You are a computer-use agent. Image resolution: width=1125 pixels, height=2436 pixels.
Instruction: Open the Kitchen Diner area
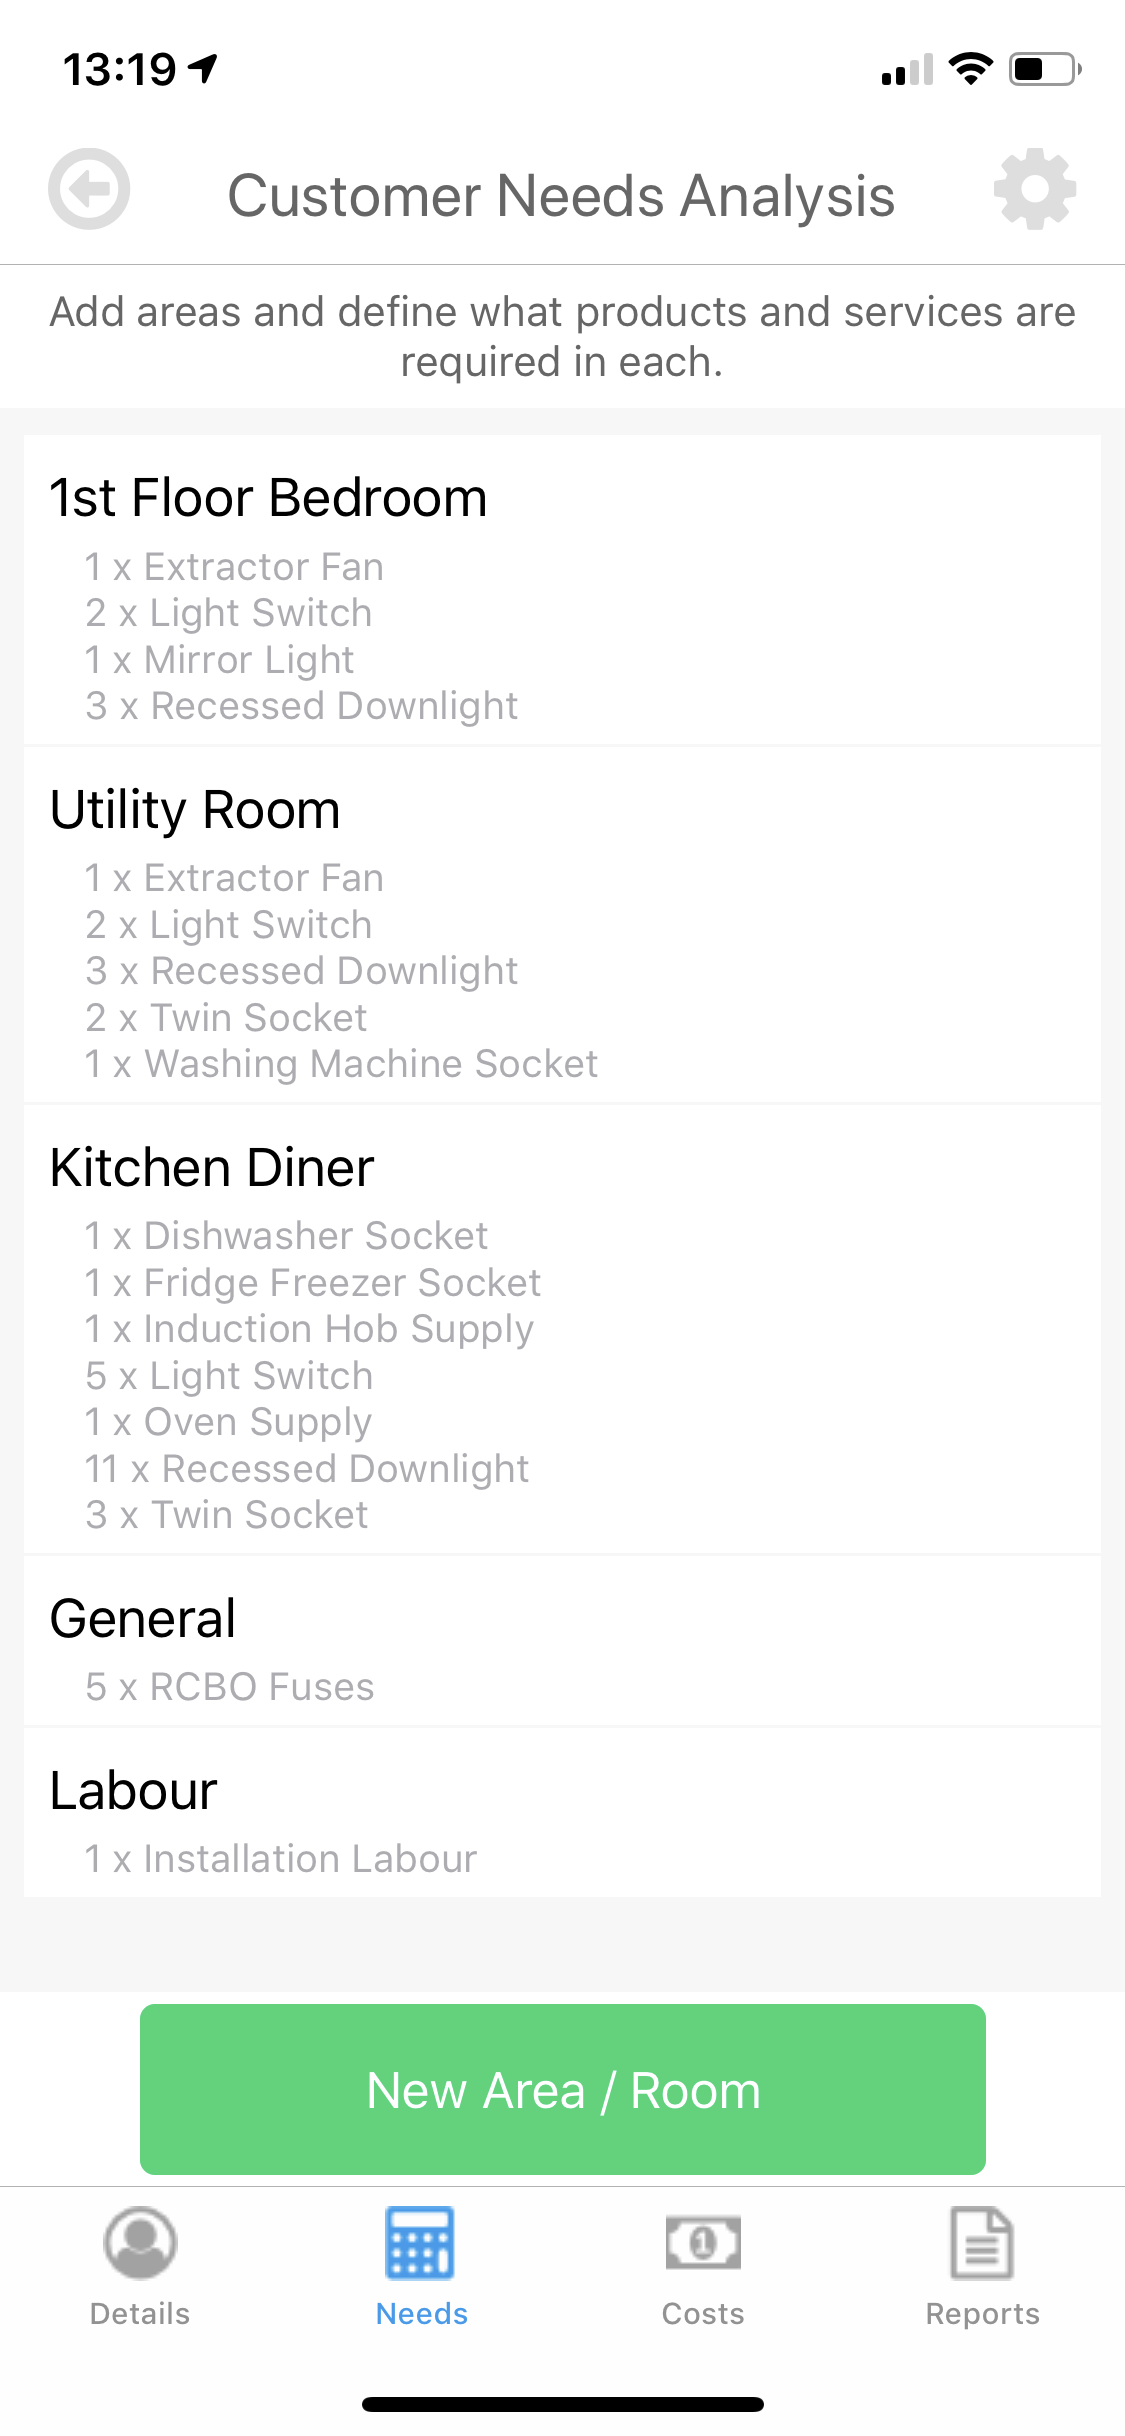click(x=212, y=1168)
